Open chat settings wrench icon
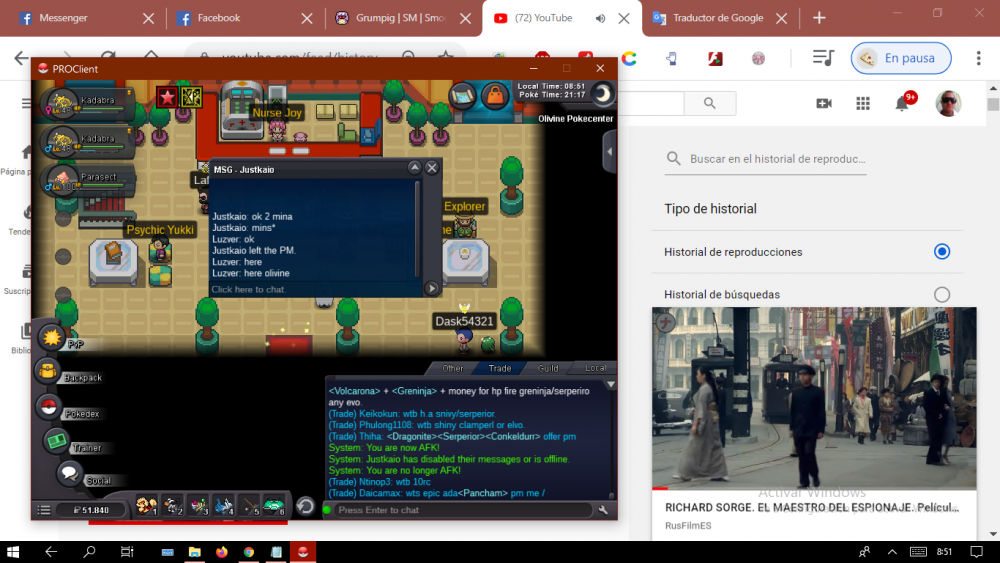 [603, 510]
